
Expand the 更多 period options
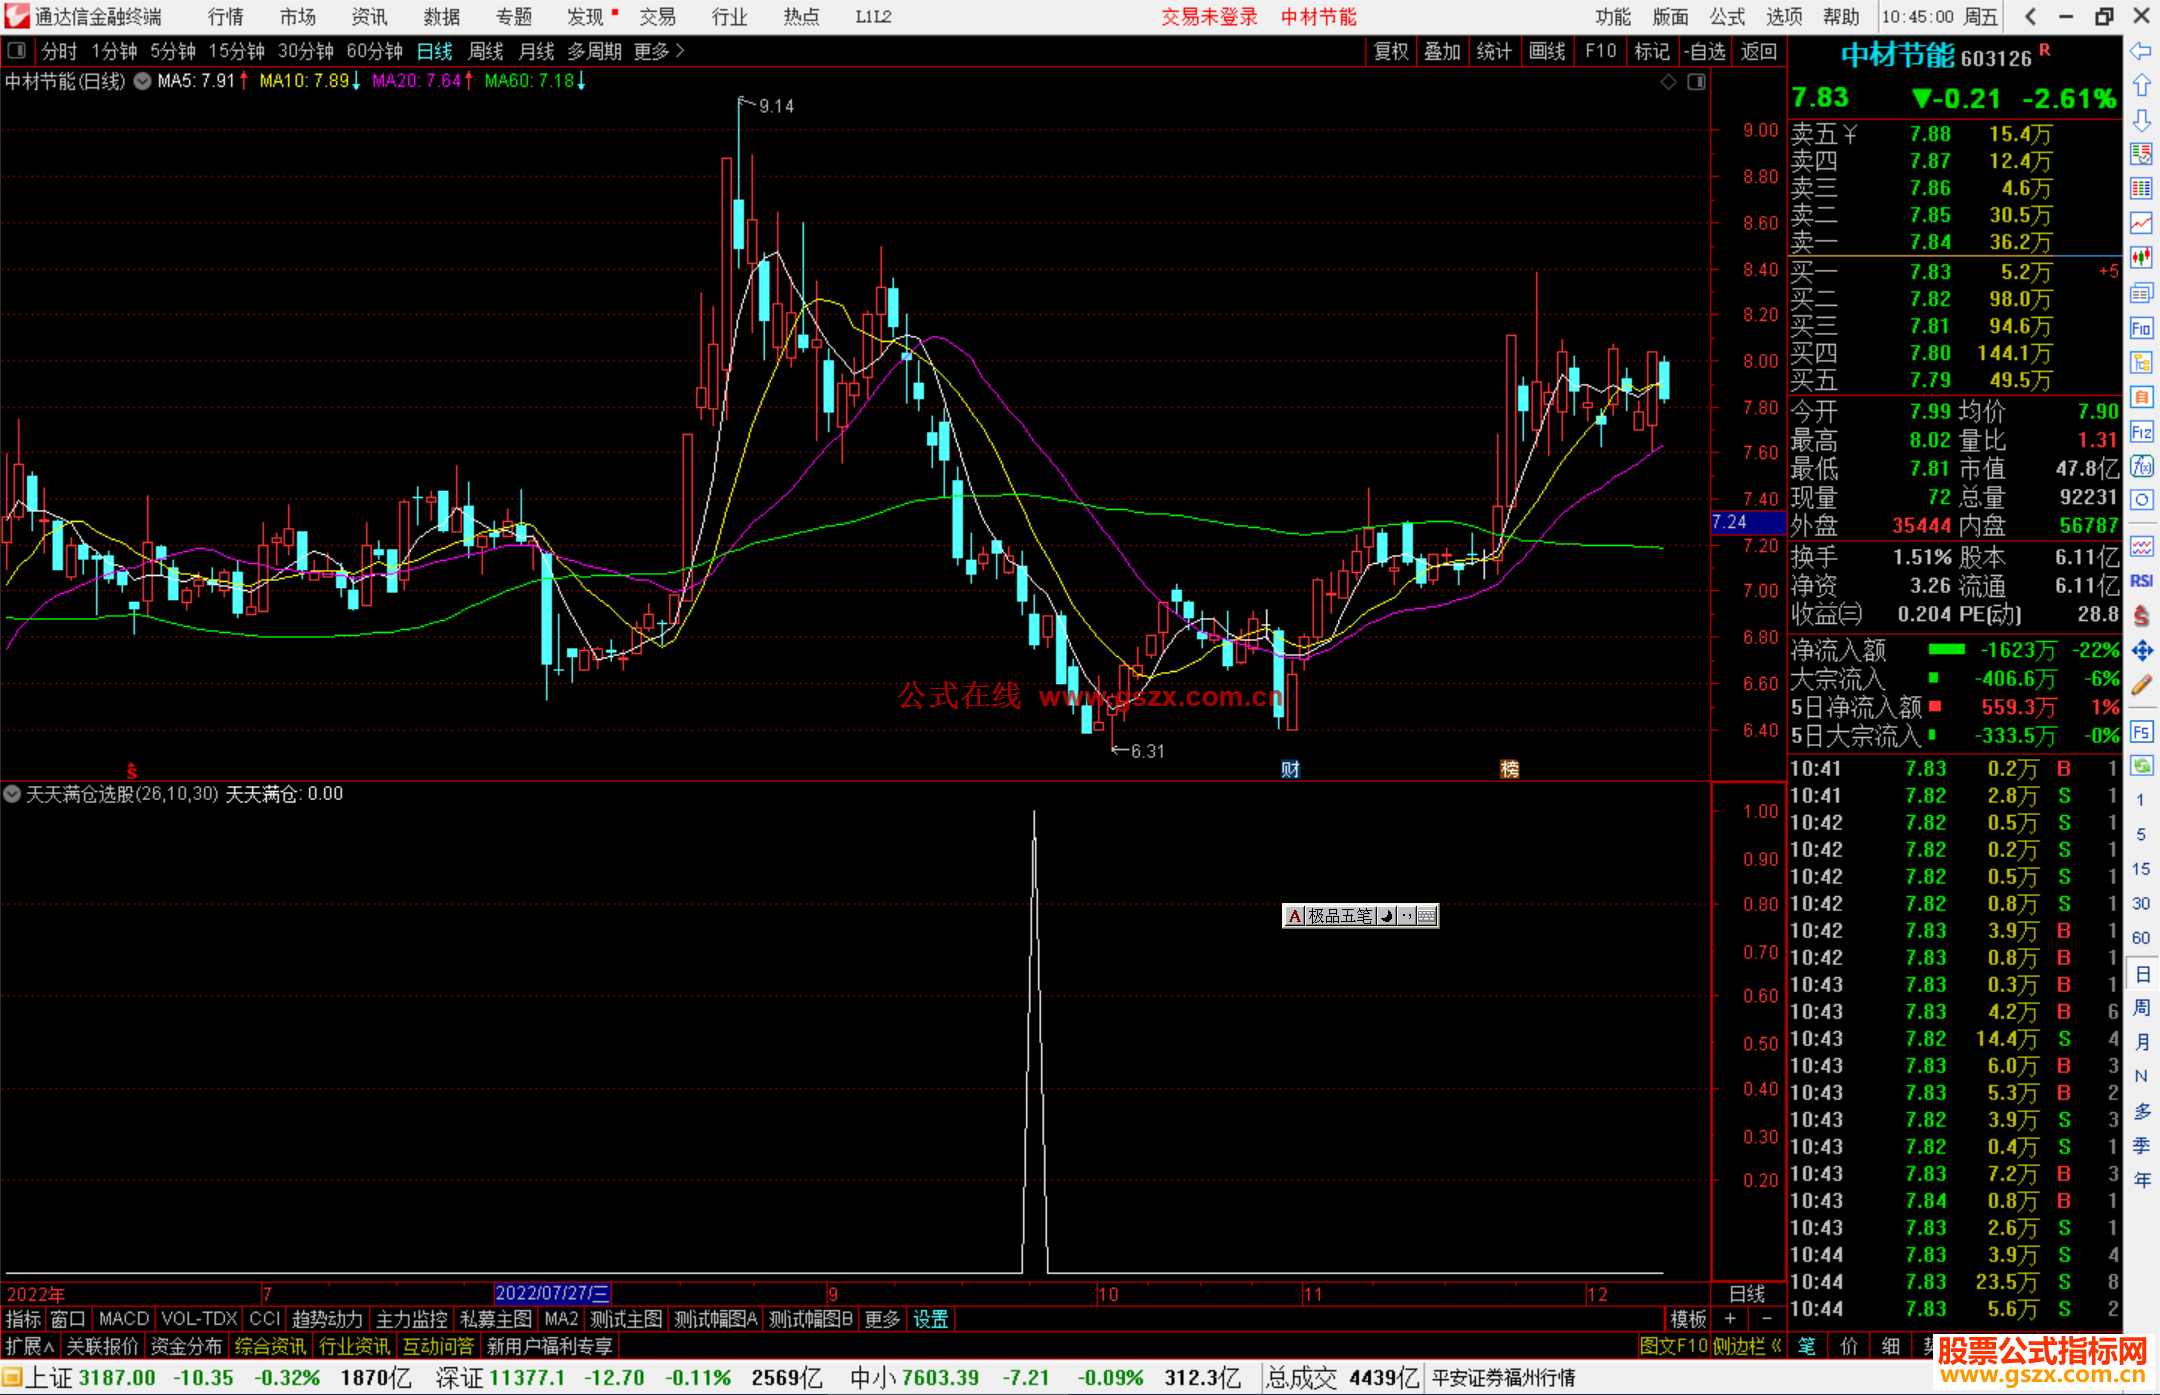tap(658, 51)
